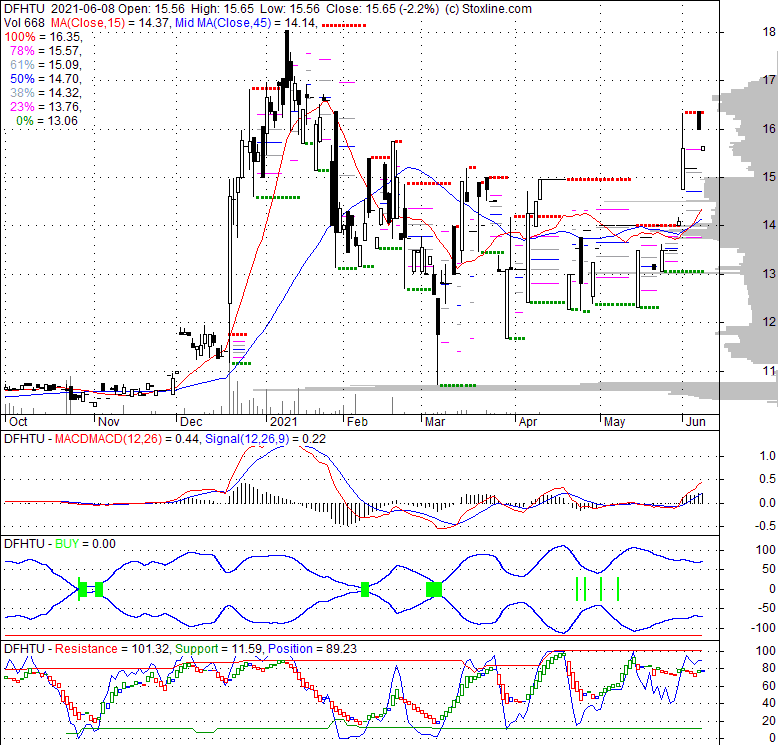Click the 2021 label on time axis

tap(283, 422)
